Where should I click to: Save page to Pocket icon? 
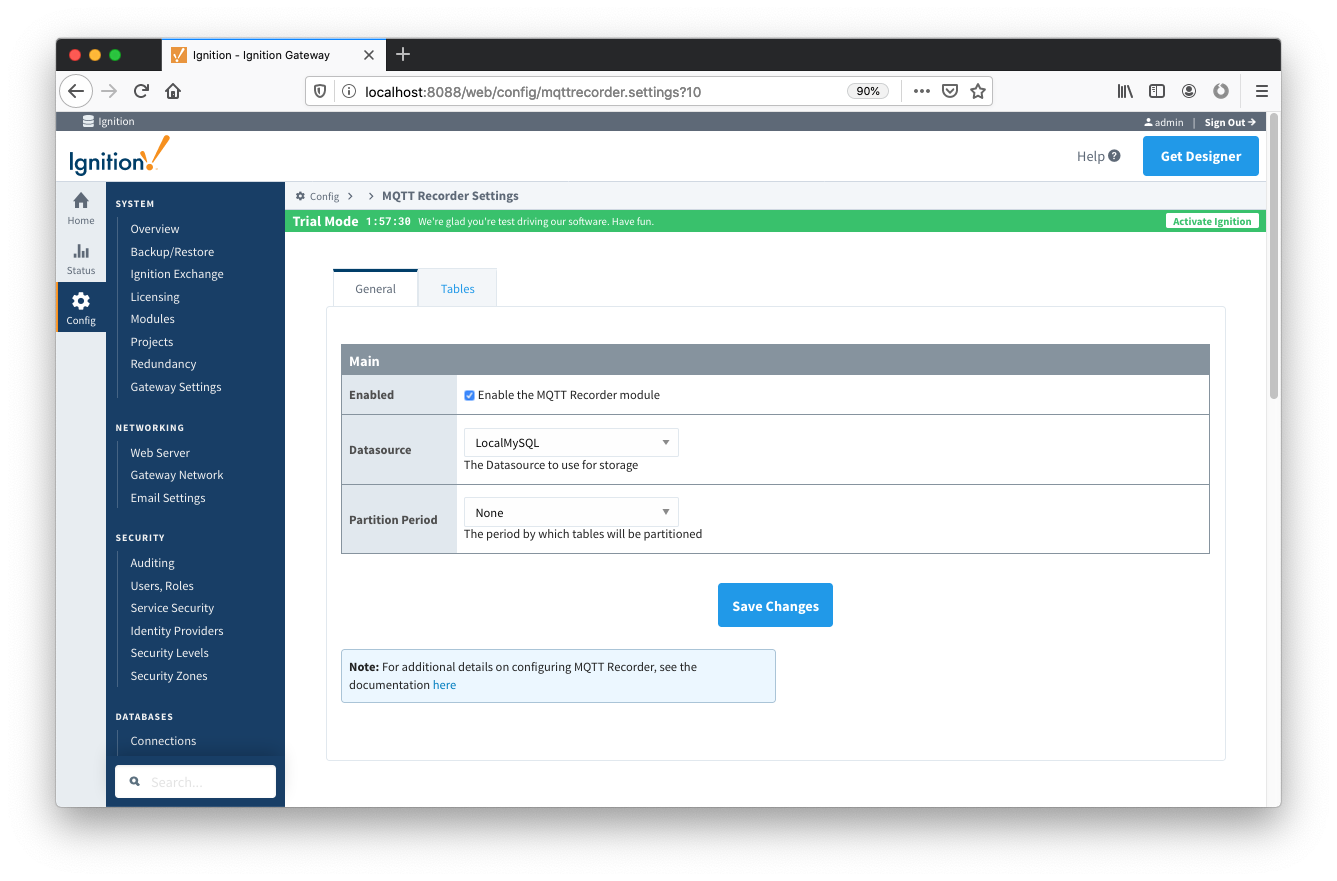(950, 91)
